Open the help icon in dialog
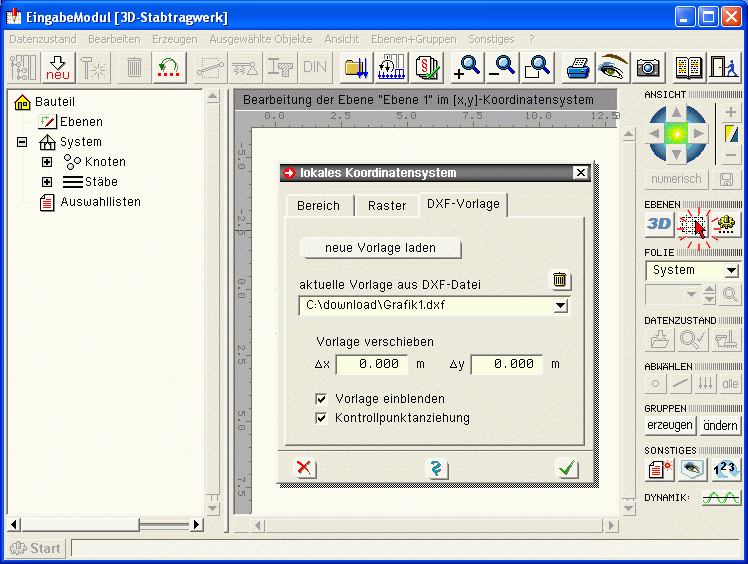Image resolution: width=748 pixels, height=564 pixels. (437, 468)
